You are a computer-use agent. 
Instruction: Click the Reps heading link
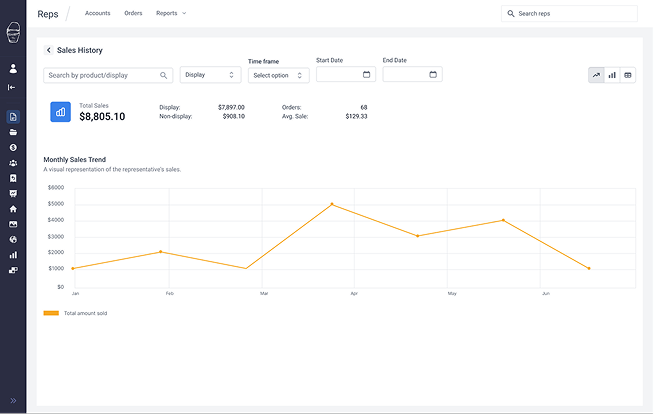click(x=48, y=14)
